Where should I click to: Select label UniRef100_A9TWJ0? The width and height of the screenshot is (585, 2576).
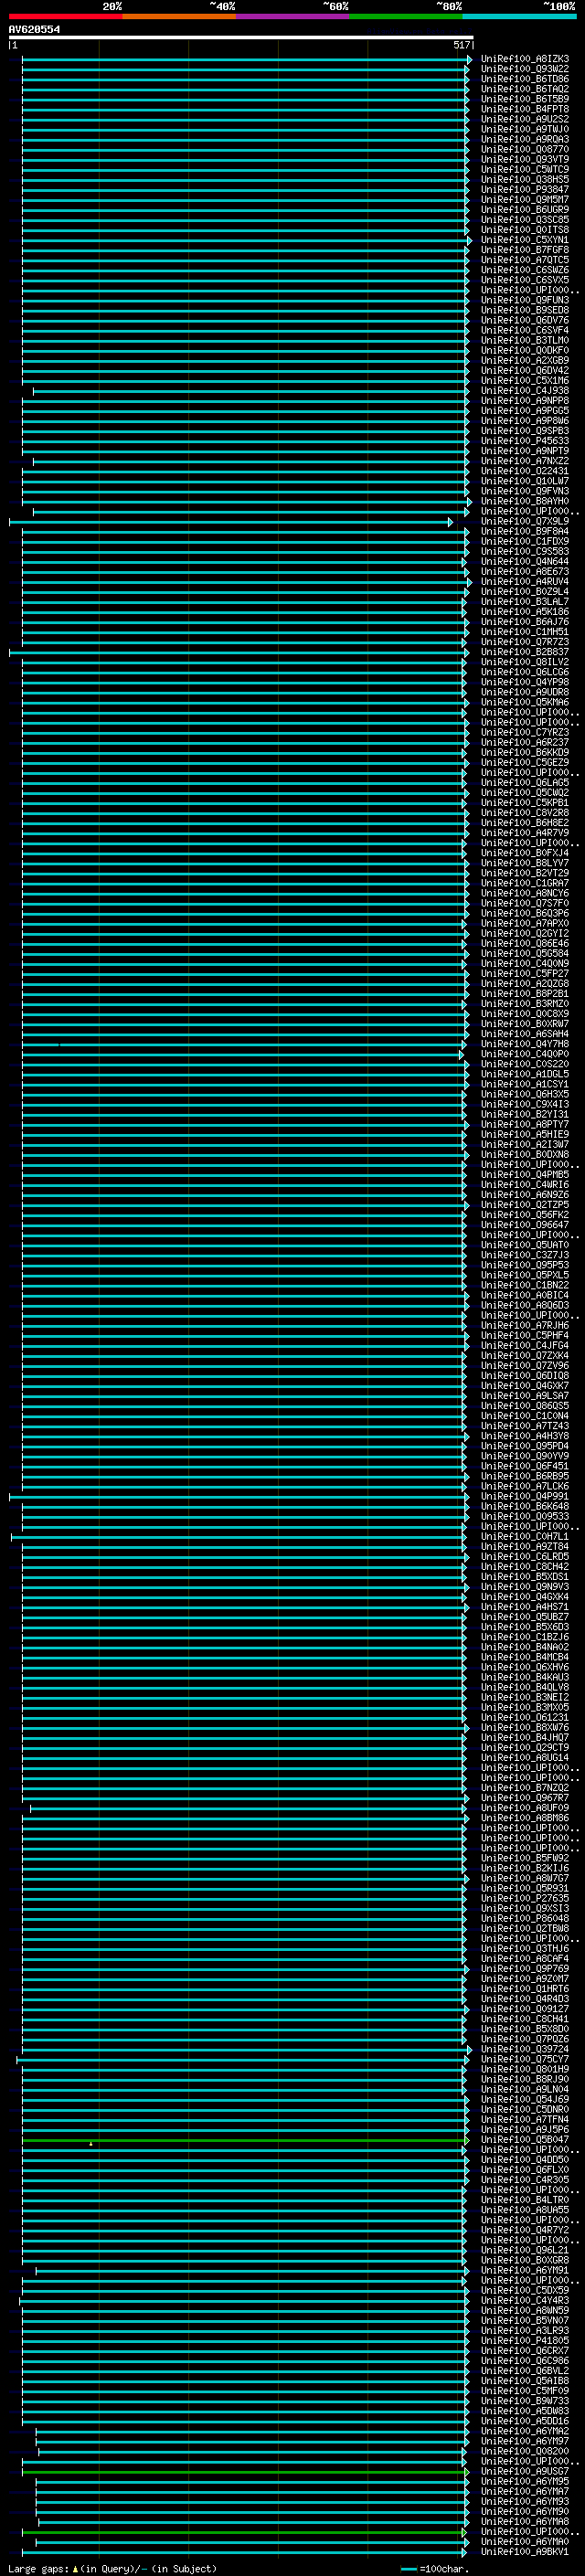point(525,129)
